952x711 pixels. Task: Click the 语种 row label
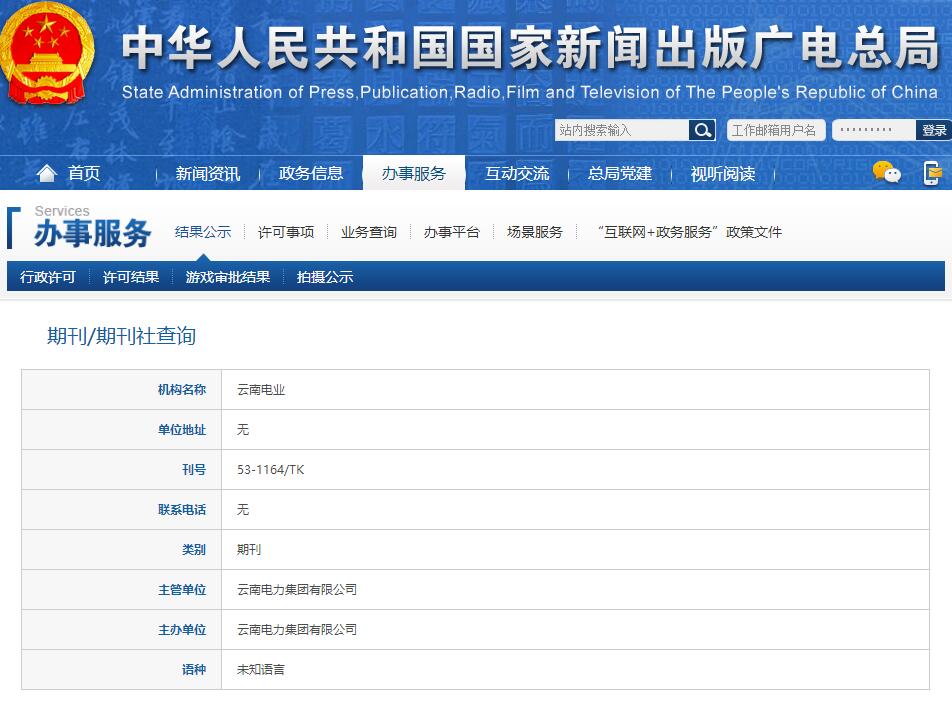(x=194, y=670)
